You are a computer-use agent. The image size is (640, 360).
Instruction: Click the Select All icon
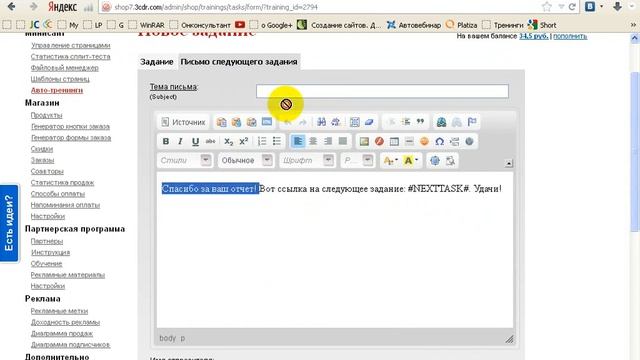(354, 122)
